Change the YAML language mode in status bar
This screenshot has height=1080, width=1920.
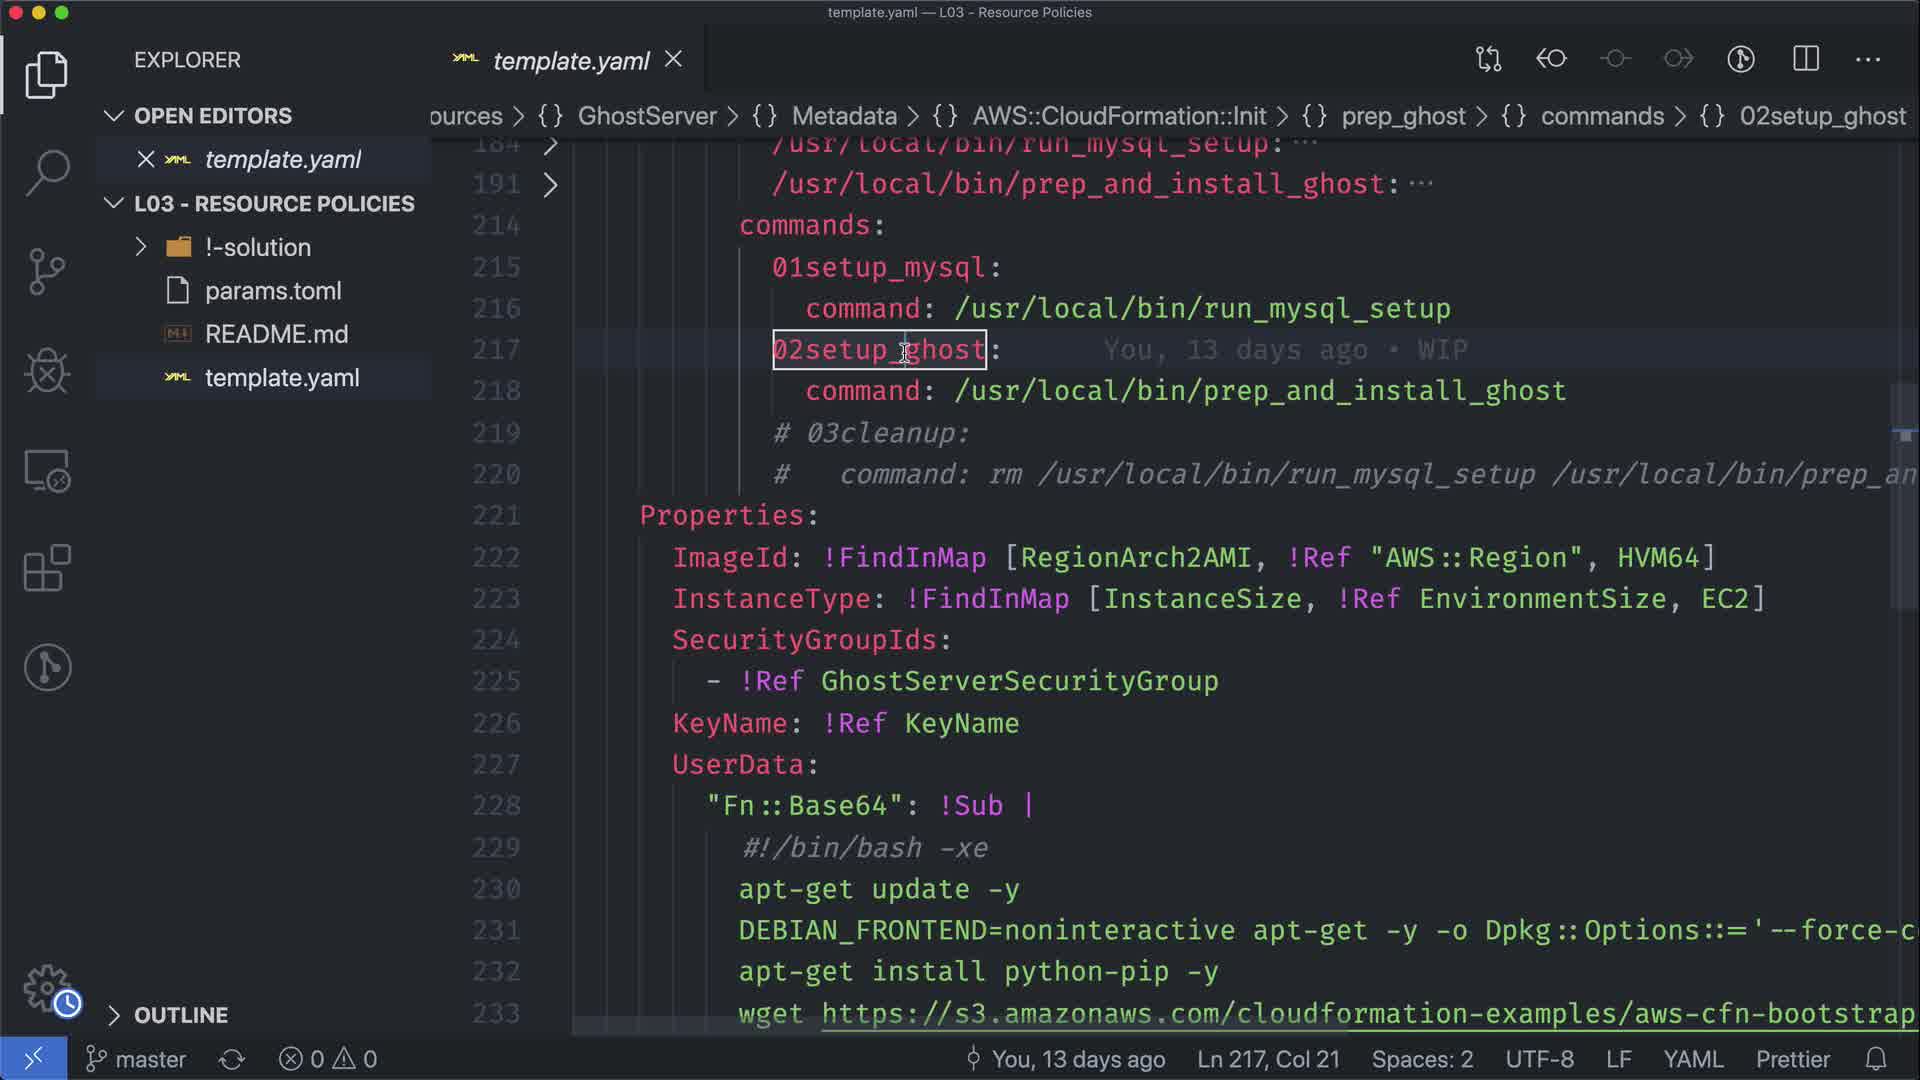1692,1059
